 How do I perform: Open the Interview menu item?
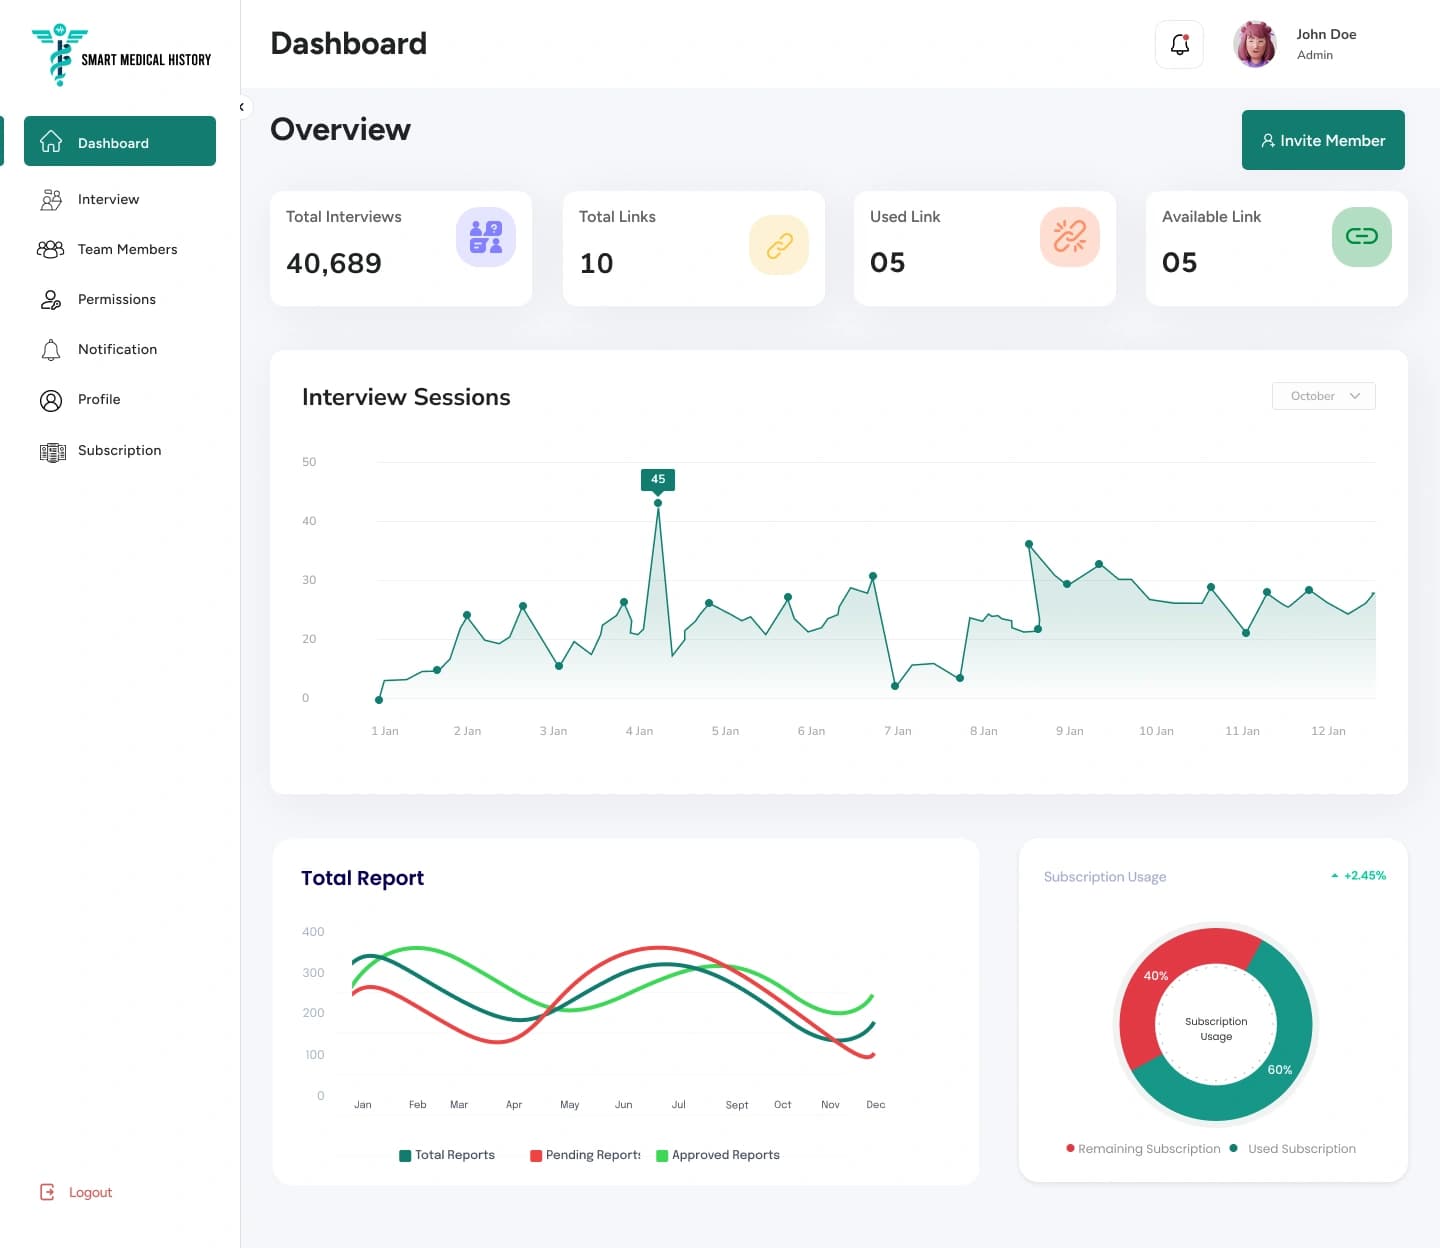(108, 199)
